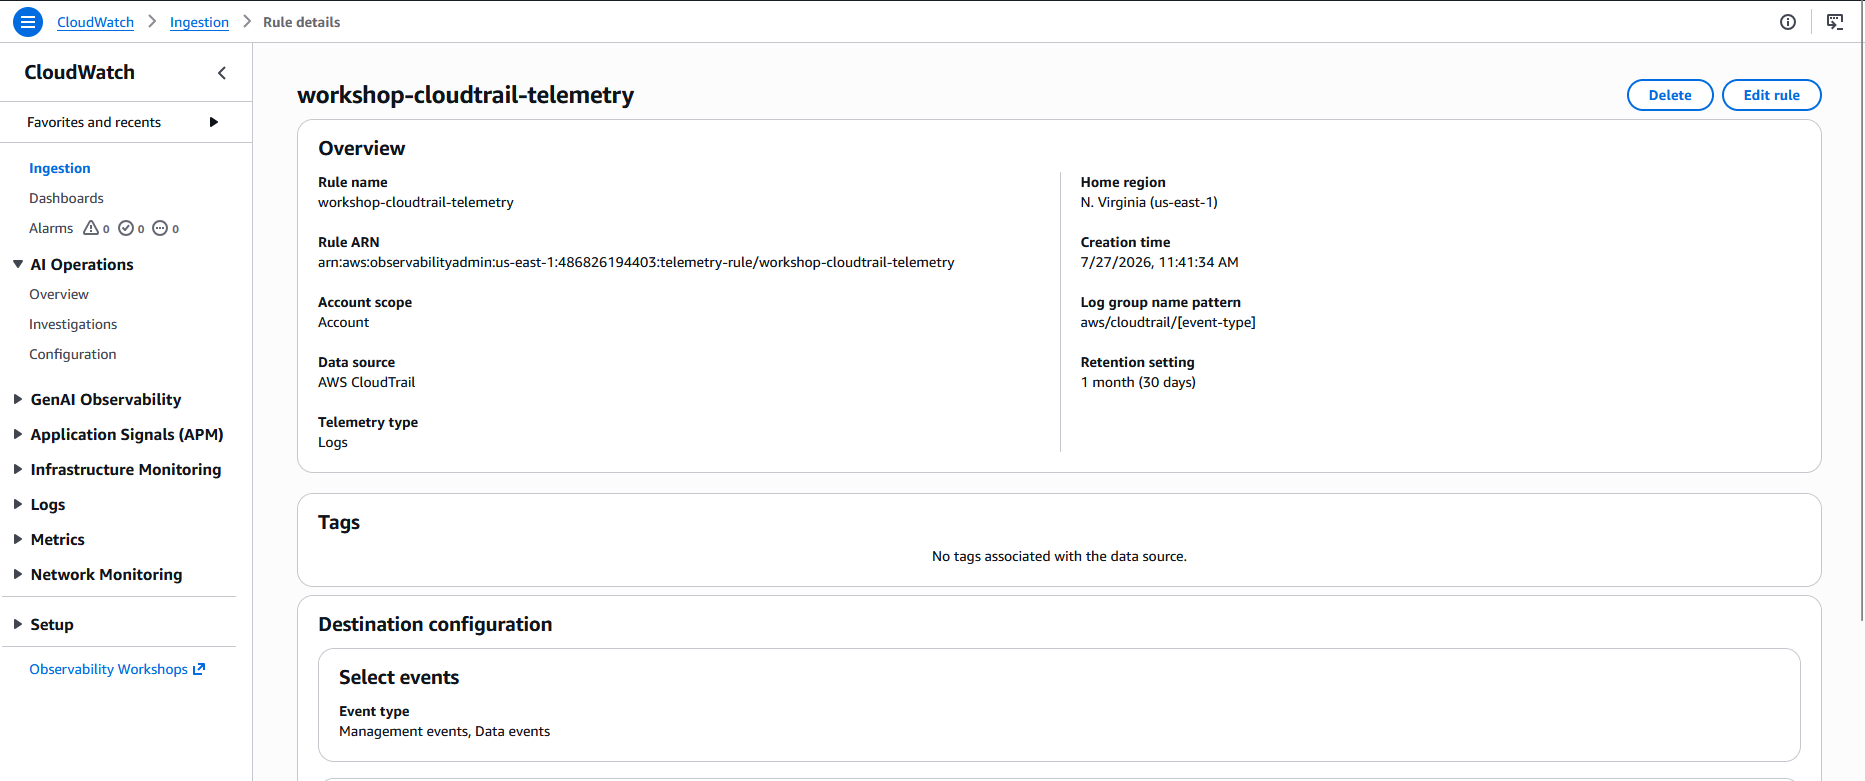Screen dimensions: 1865x781
Task: Click the Tags section heading
Action: click(339, 522)
